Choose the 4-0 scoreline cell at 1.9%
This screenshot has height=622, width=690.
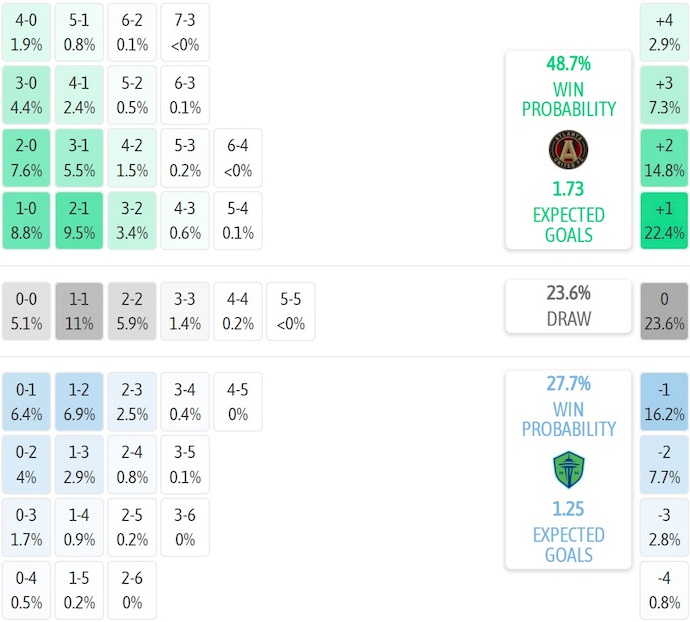tap(27, 33)
